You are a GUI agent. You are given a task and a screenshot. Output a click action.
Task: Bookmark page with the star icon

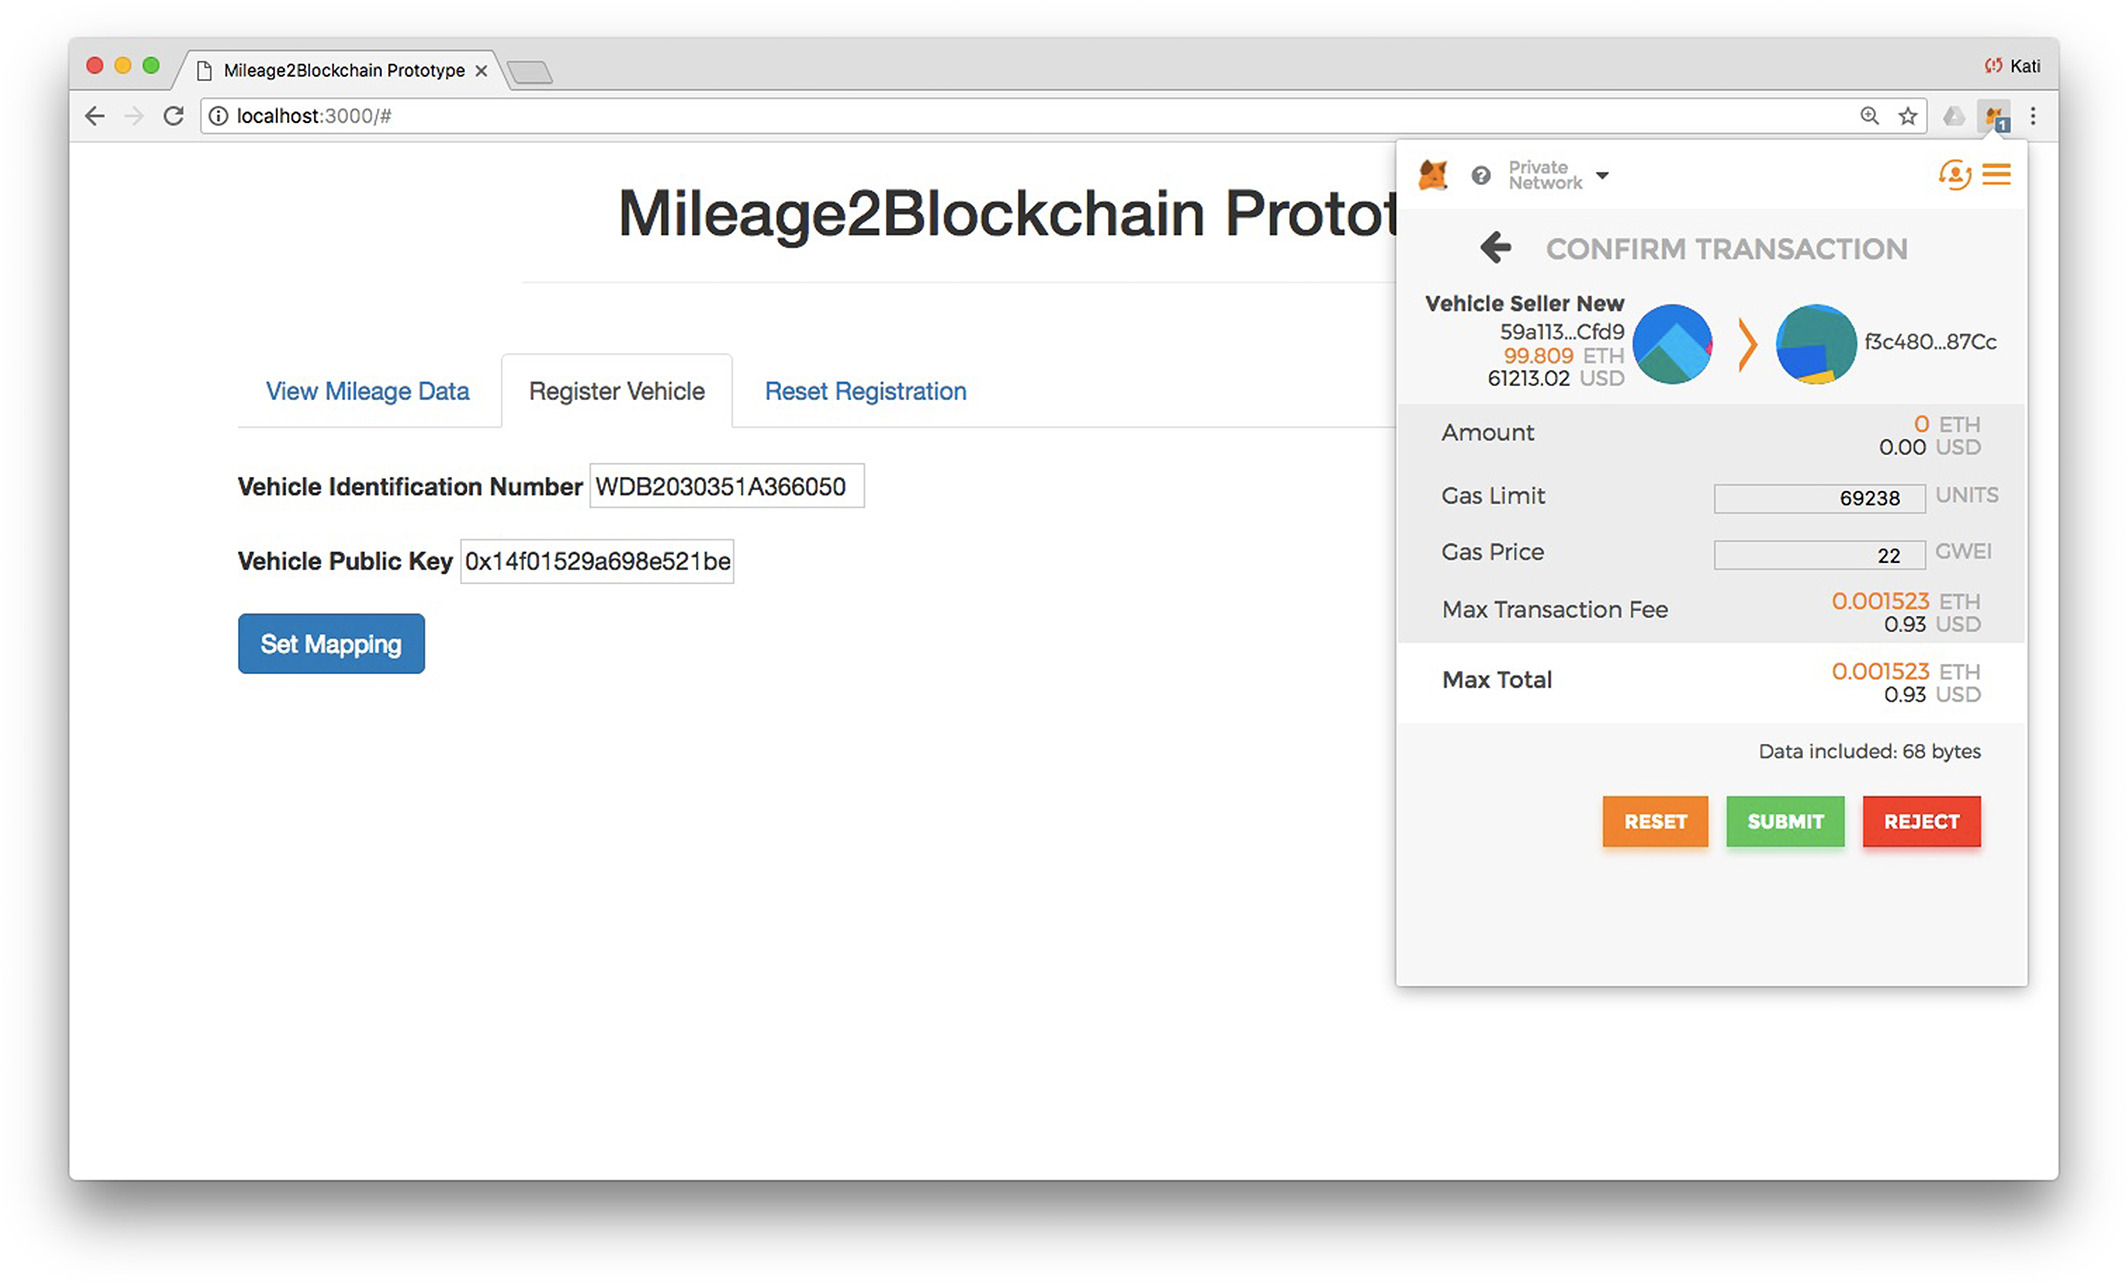click(x=1908, y=116)
